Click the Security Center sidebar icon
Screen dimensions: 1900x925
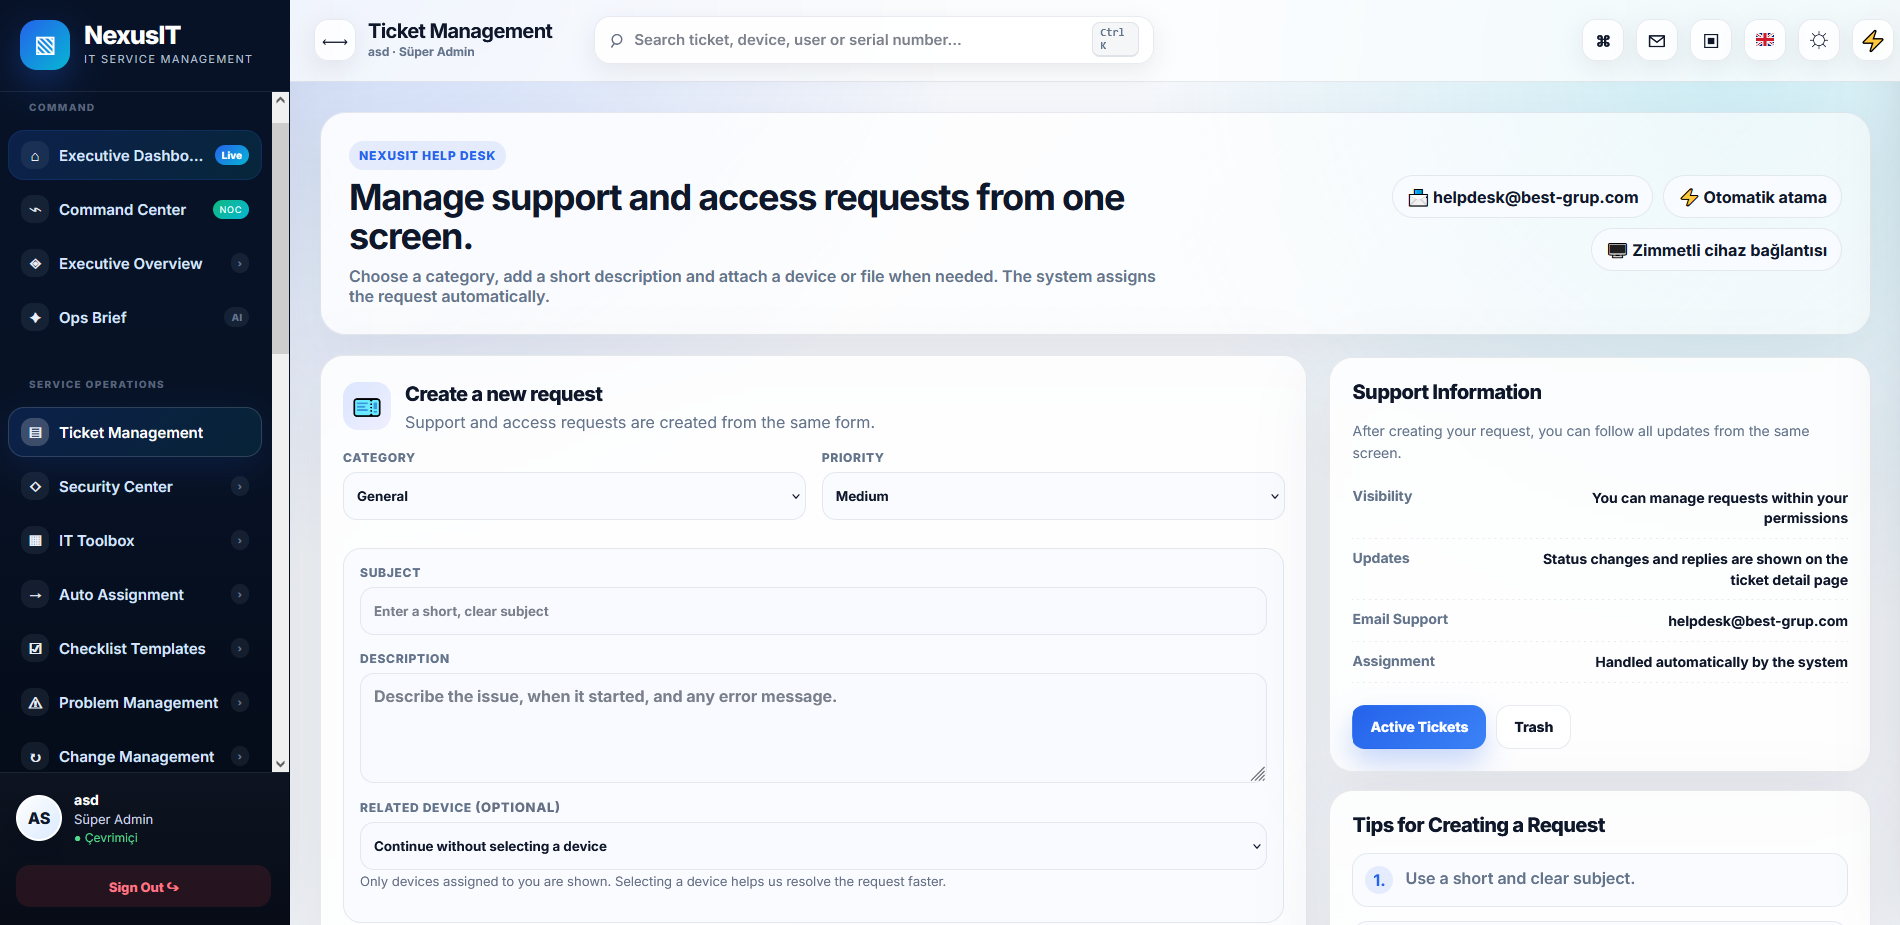click(x=36, y=487)
